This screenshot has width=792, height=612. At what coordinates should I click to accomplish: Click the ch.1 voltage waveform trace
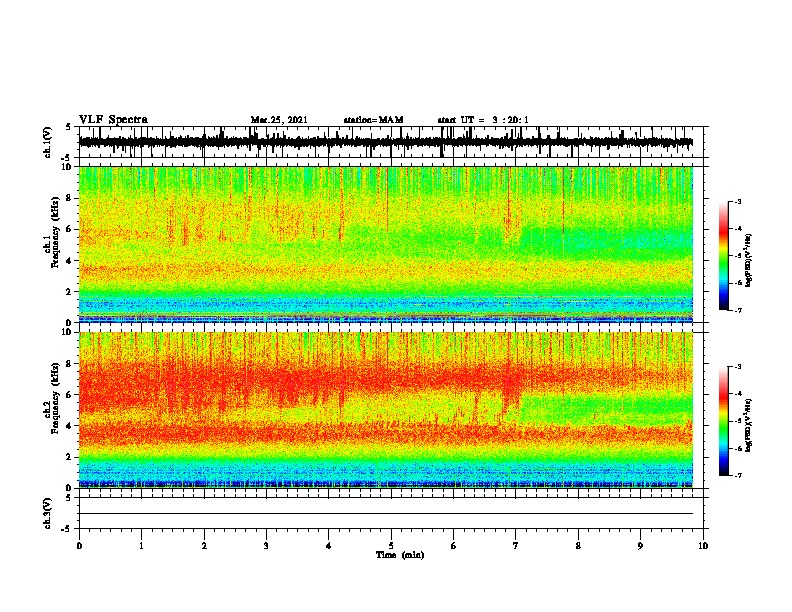pyautogui.click(x=385, y=142)
